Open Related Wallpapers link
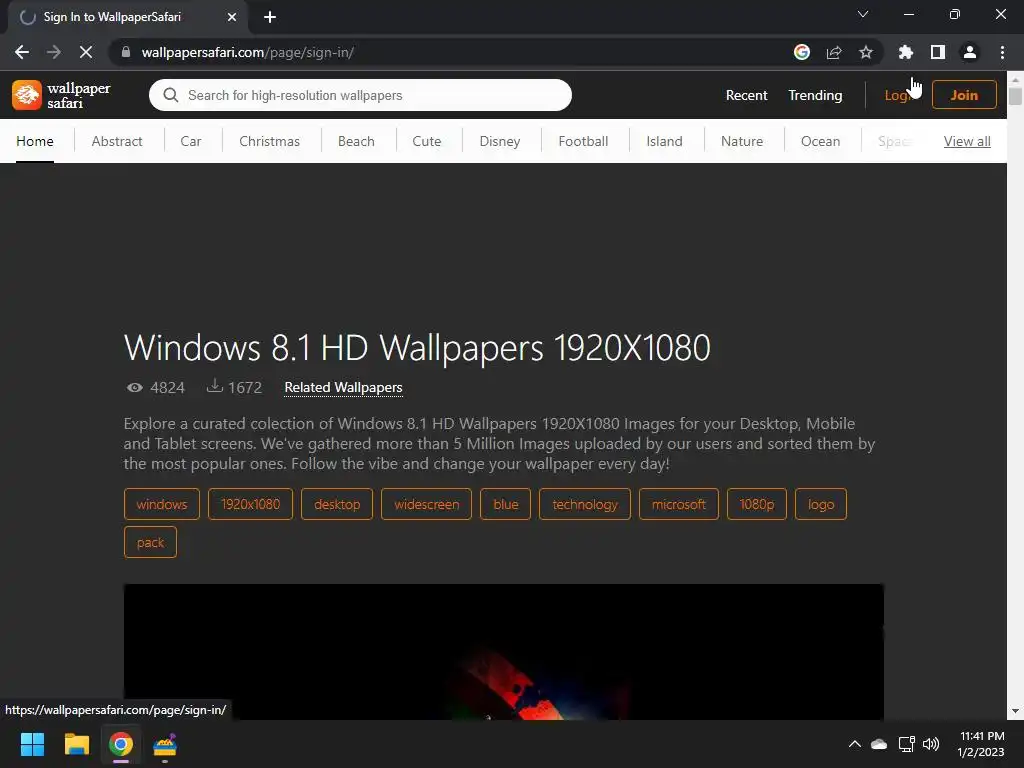This screenshot has width=1024, height=768. tap(344, 387)
